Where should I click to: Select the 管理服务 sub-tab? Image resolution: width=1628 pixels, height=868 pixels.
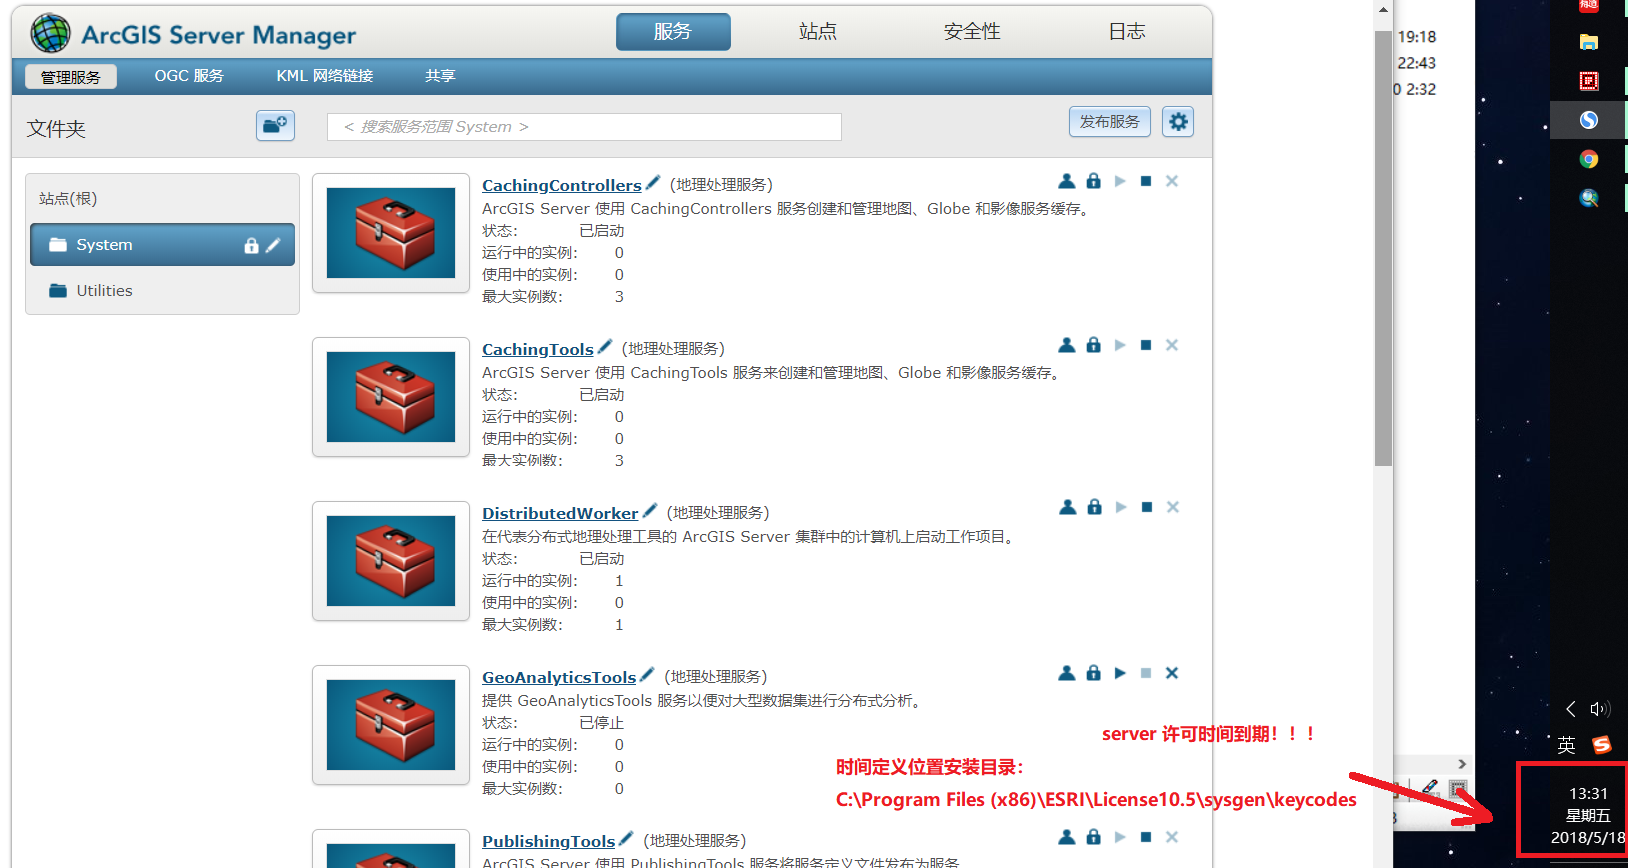[70, 77]
